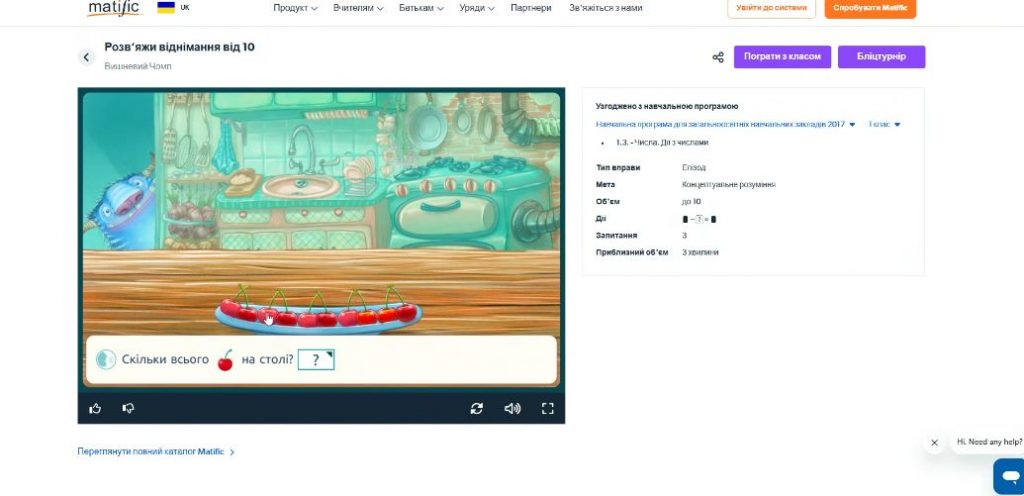Close the 'Hi. Need any help?' popup

pyautogui.click(x=934, y=442)
